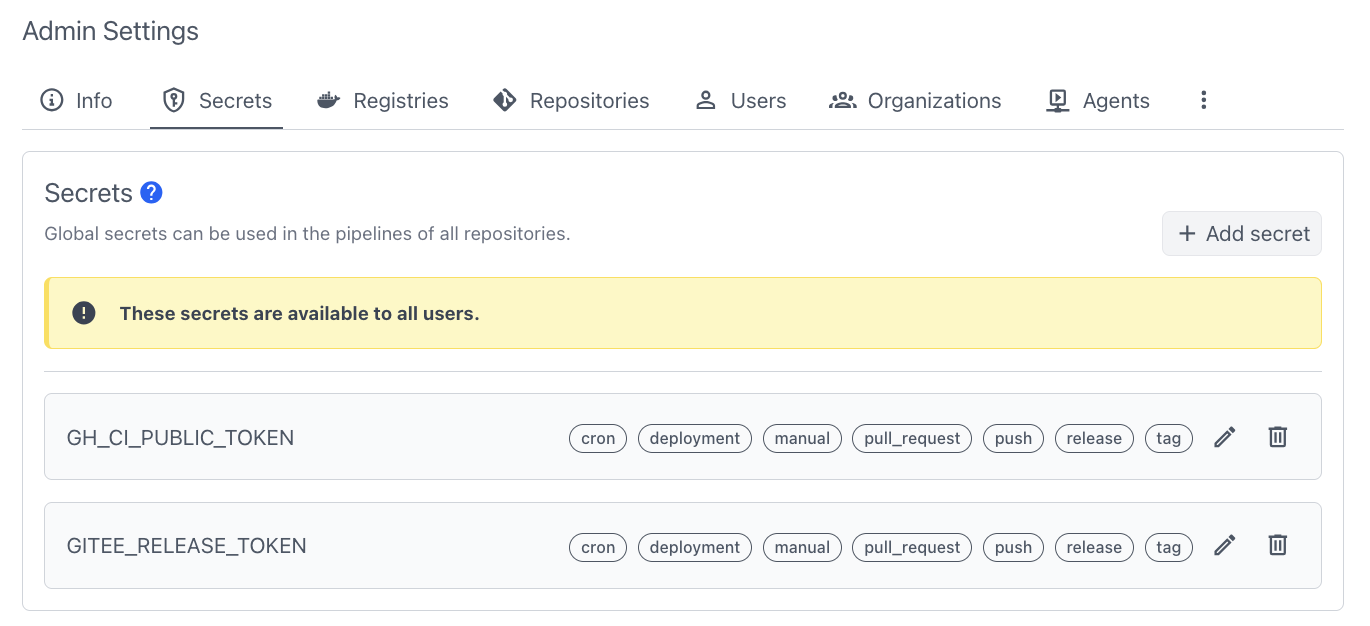Click the tag badge on GH_CI_PUBLIC_TOKEN row

click(x=1169, y=438)
